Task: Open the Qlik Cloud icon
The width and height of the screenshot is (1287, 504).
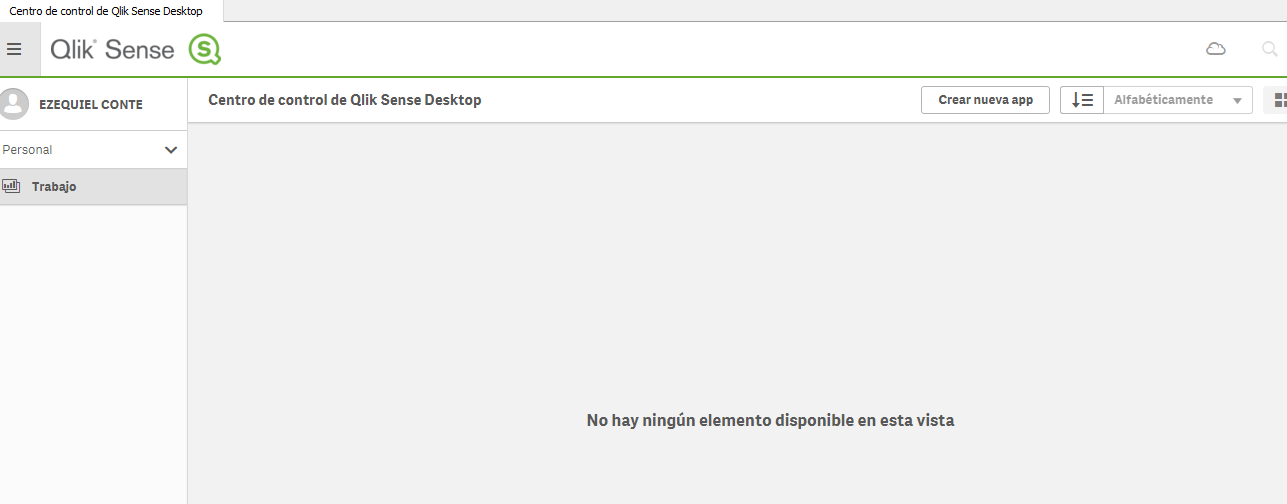Action: pyautogui.click(x=1216, y=49)
